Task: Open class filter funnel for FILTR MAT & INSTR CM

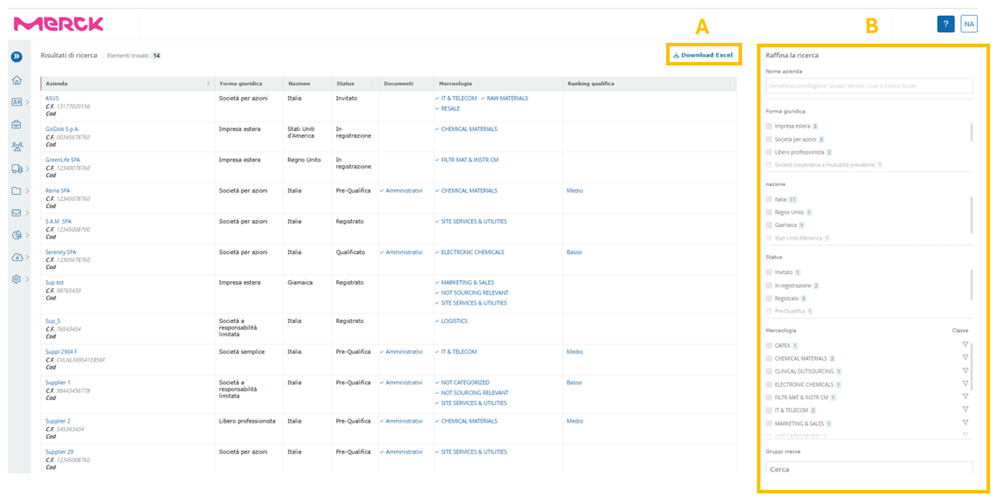Action: (x=965, y=396)
